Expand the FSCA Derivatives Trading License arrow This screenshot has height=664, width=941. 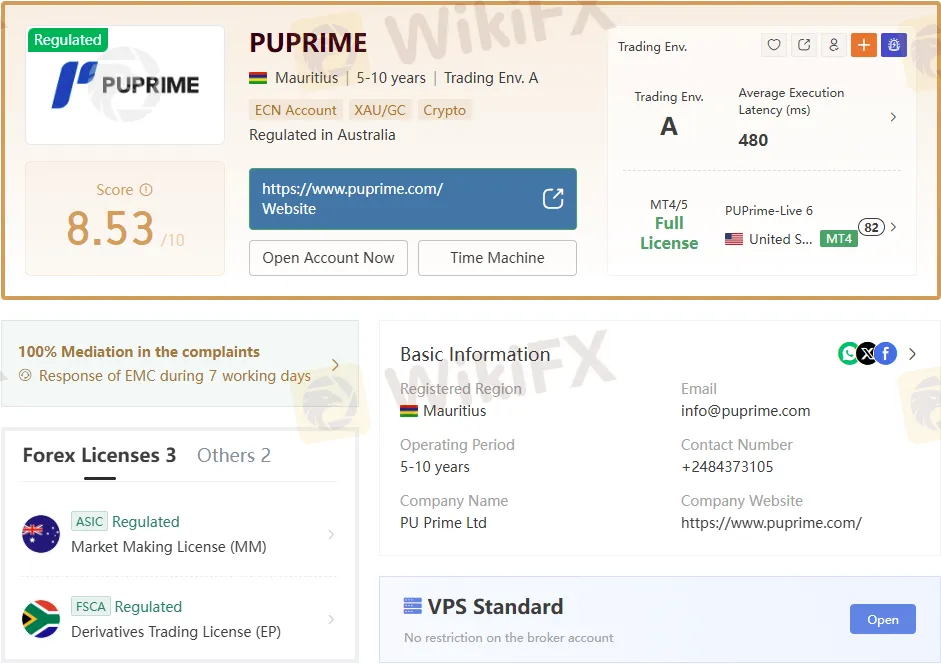coord(331,620)
